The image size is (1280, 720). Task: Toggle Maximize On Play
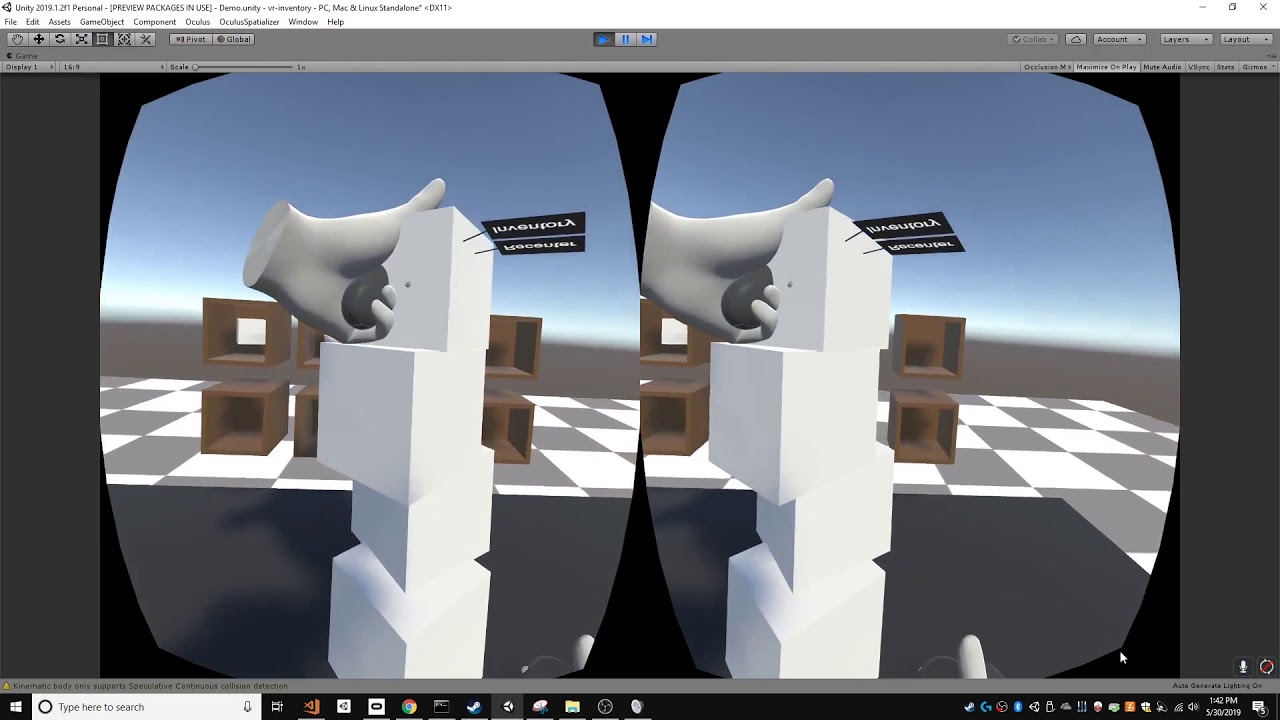1106,67
